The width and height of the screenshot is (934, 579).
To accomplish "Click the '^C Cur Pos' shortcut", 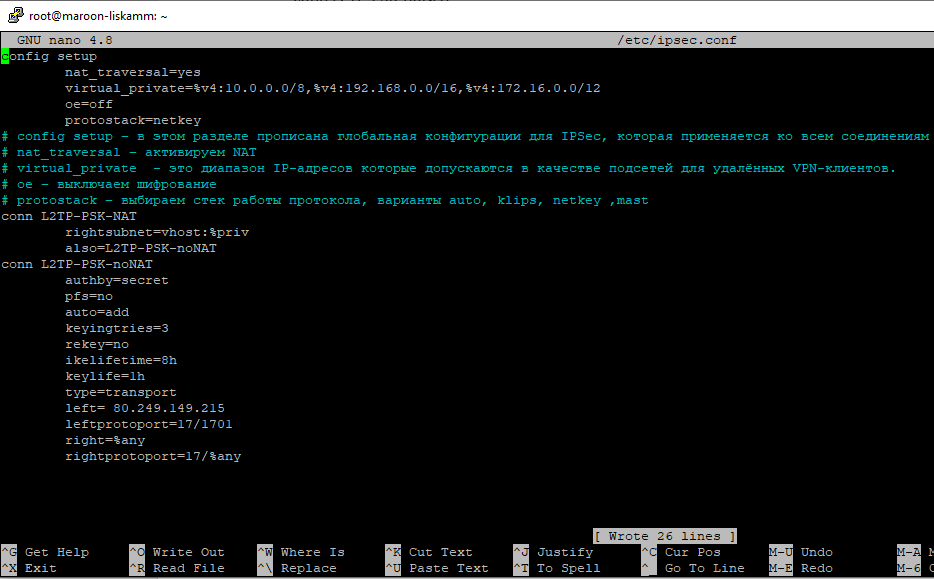I will click(681, 553).
